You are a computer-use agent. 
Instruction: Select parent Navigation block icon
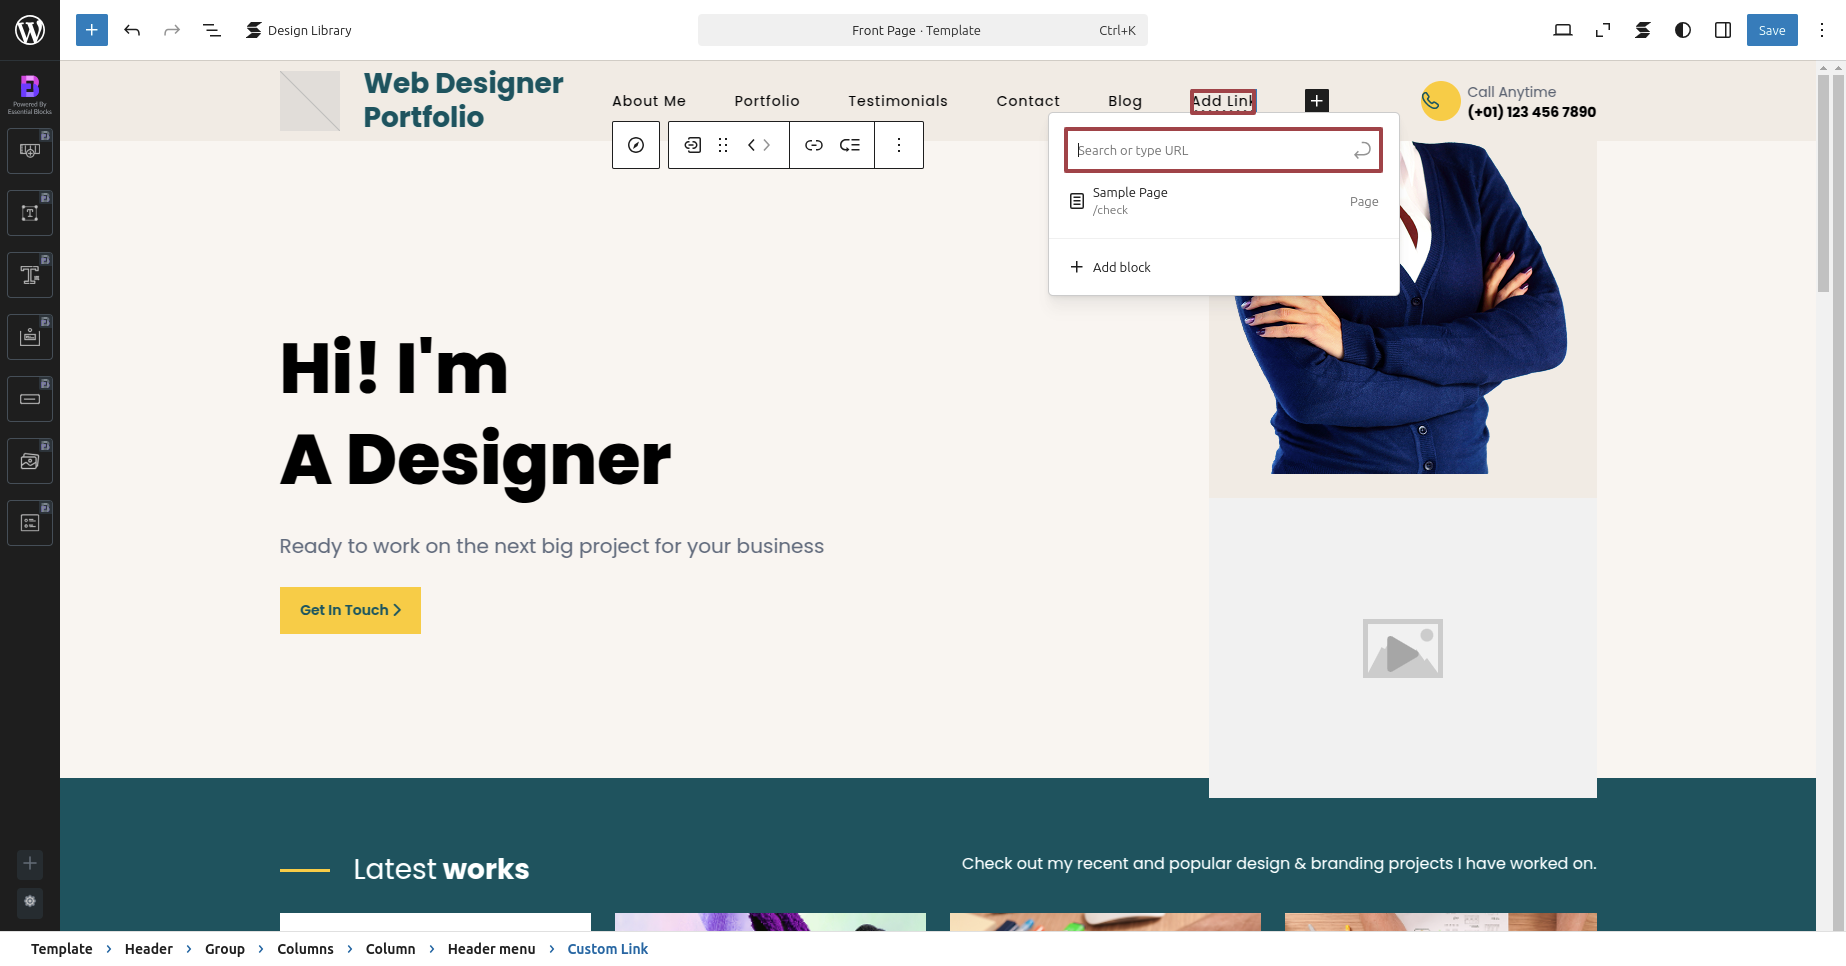(636, 145)
